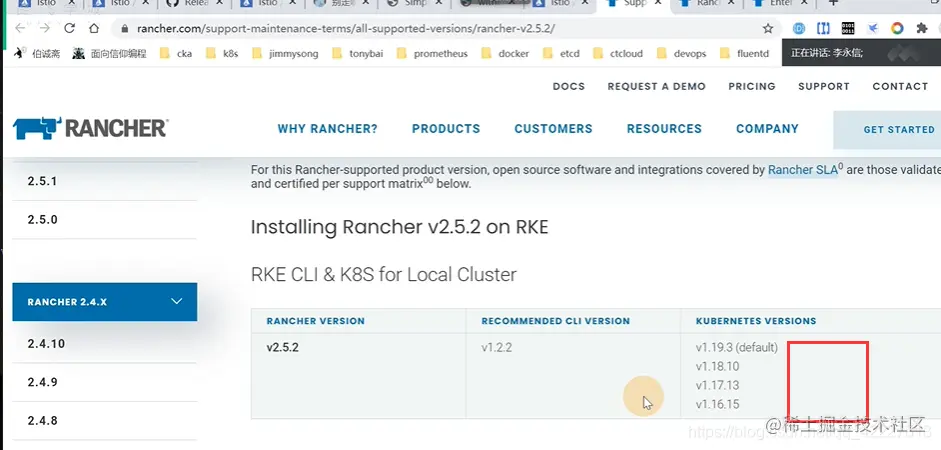
Task: Switch to the Enter tab
Action: tap(780, 3)
